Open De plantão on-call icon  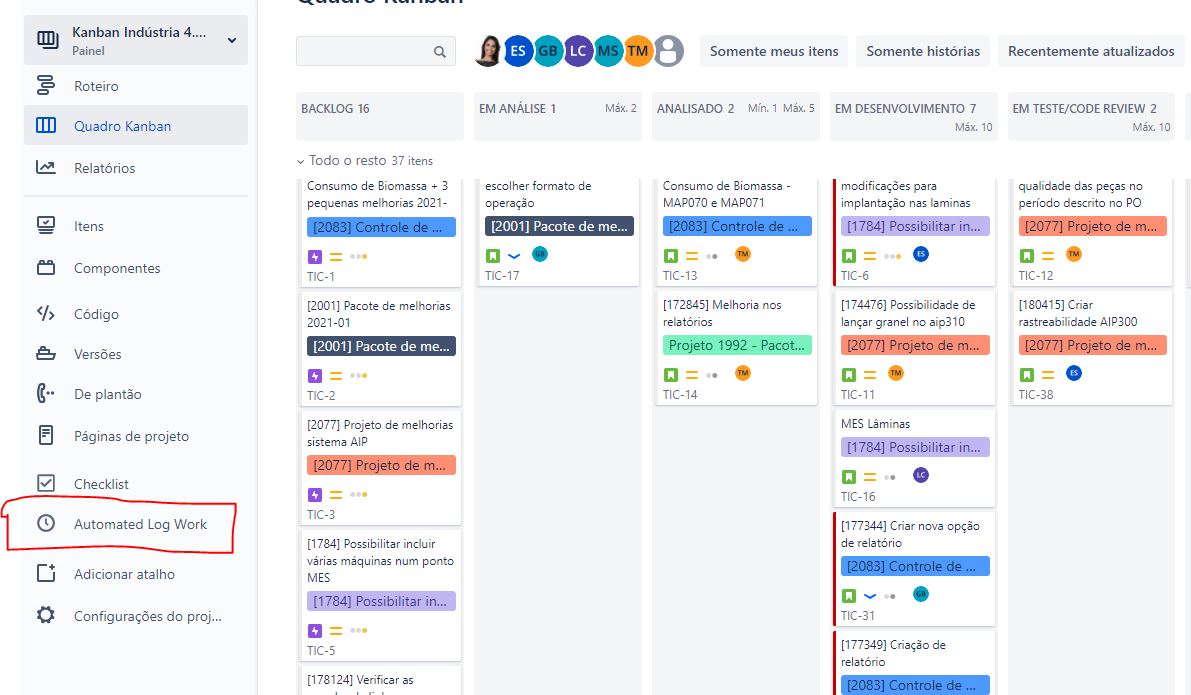[46, 394]
